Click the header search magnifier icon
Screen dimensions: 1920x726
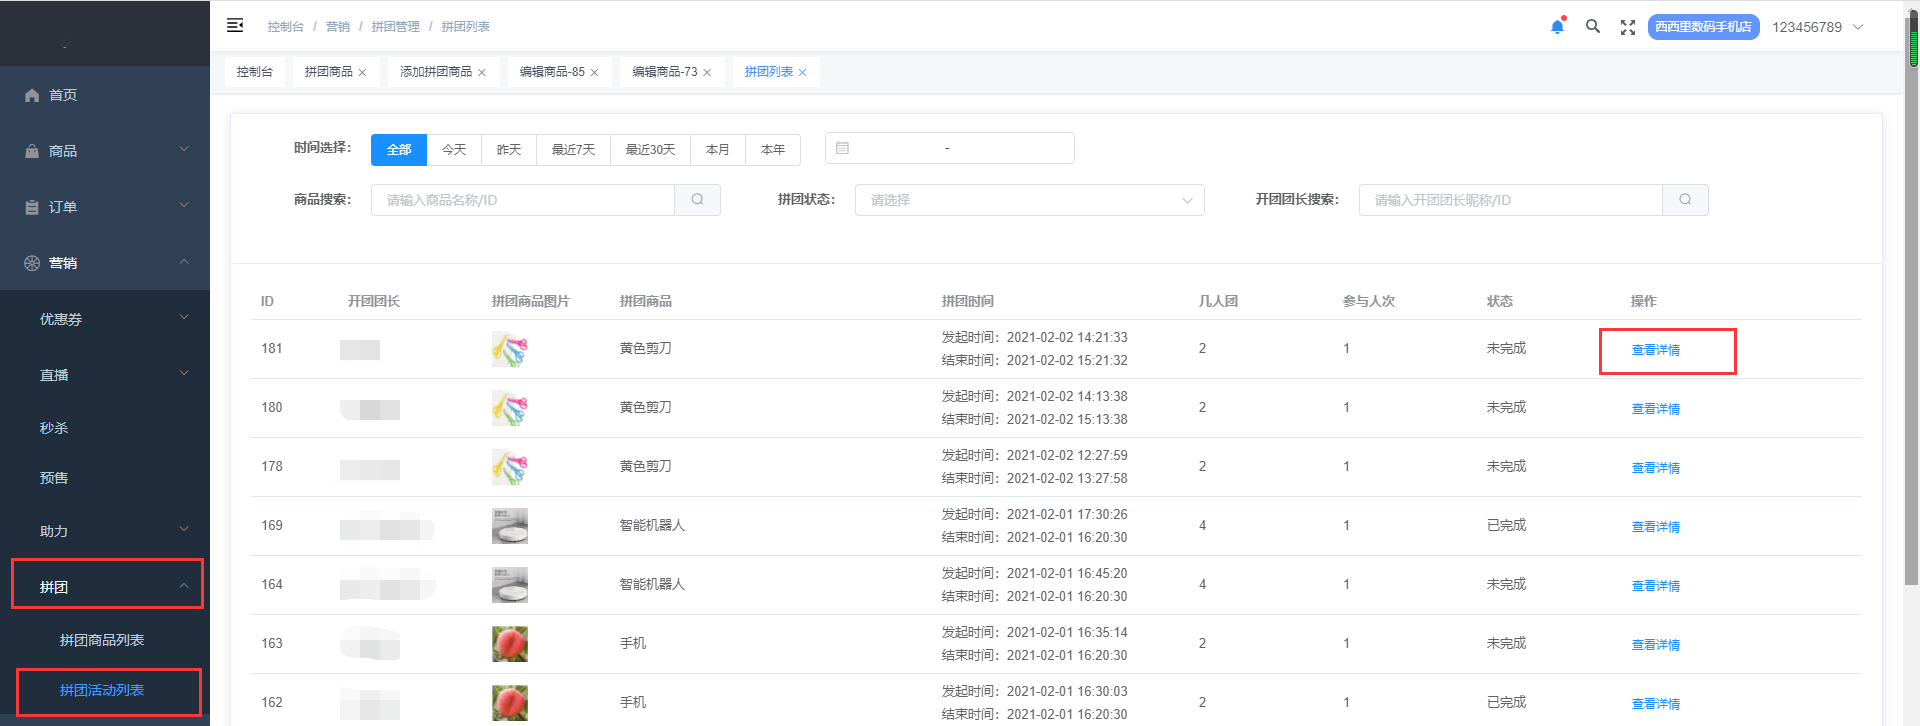(x=1593, y=27)
